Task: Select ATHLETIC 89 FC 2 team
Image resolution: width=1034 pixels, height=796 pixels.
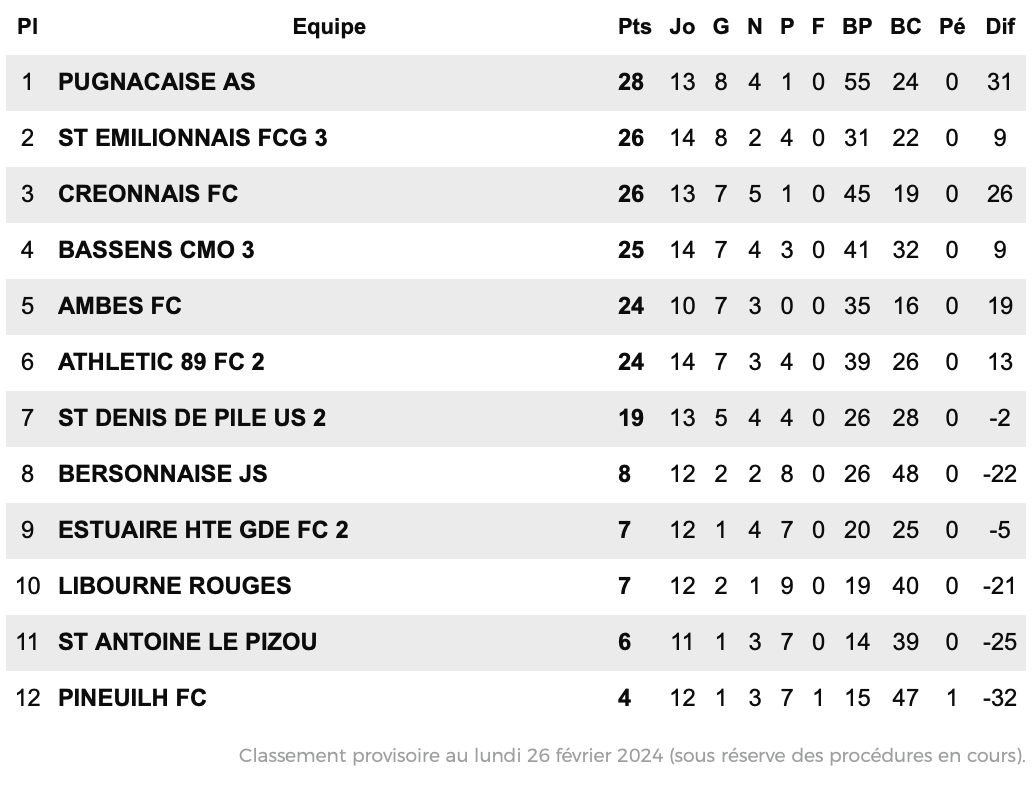Action: click(x=162, y=362)
